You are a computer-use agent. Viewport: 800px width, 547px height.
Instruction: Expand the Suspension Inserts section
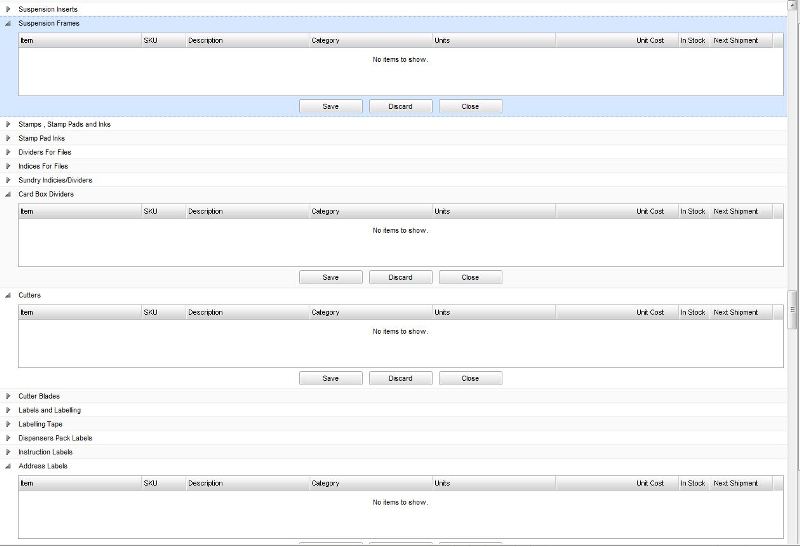(x=8, y=9)
